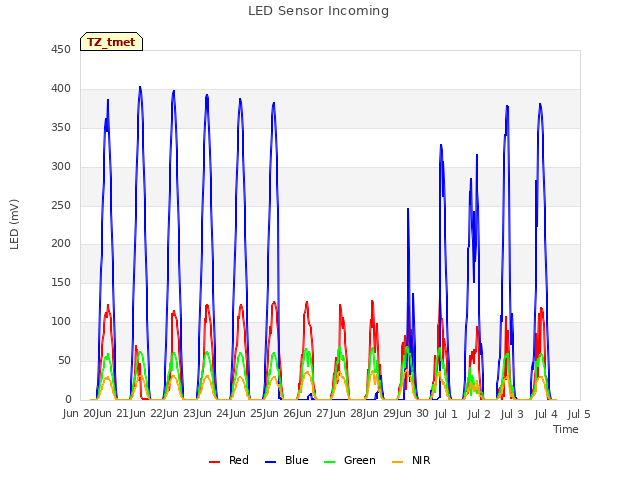This screenshot has height=480, width=640.
Task: Toggle the NIR series legend entry
Action: (x=411, y=460)
